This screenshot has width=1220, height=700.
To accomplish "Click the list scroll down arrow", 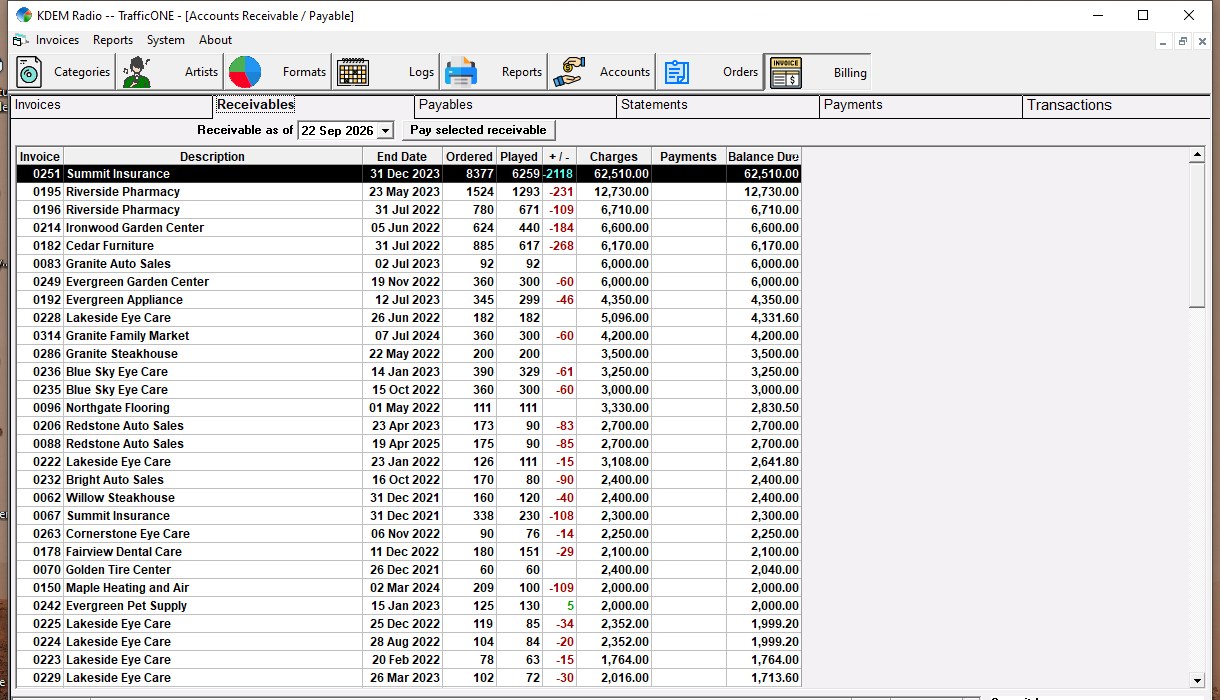I will pos(1196,680).
